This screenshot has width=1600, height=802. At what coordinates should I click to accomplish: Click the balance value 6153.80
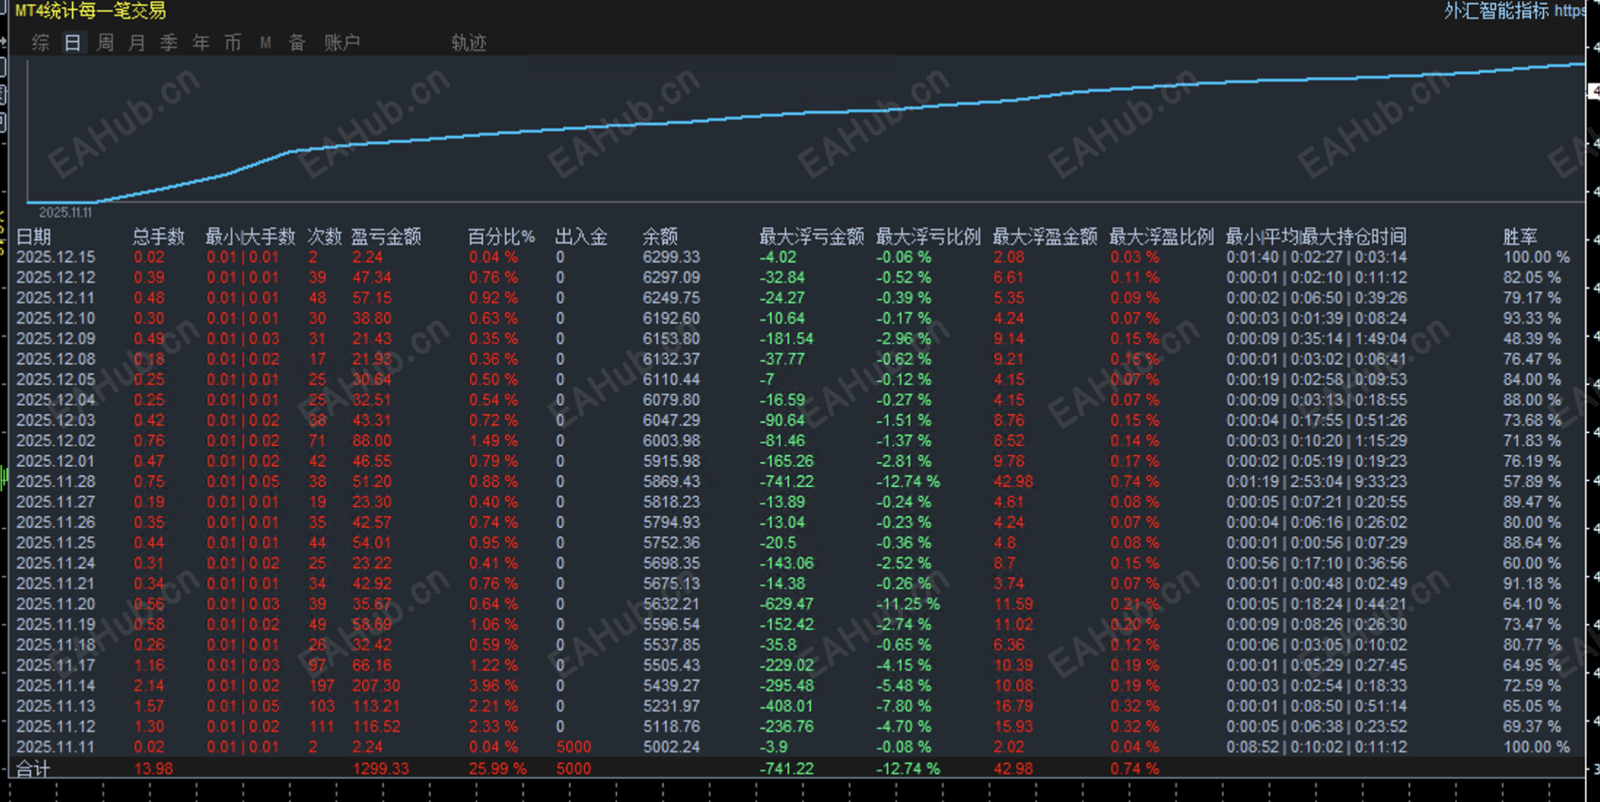tap(671, 339)
